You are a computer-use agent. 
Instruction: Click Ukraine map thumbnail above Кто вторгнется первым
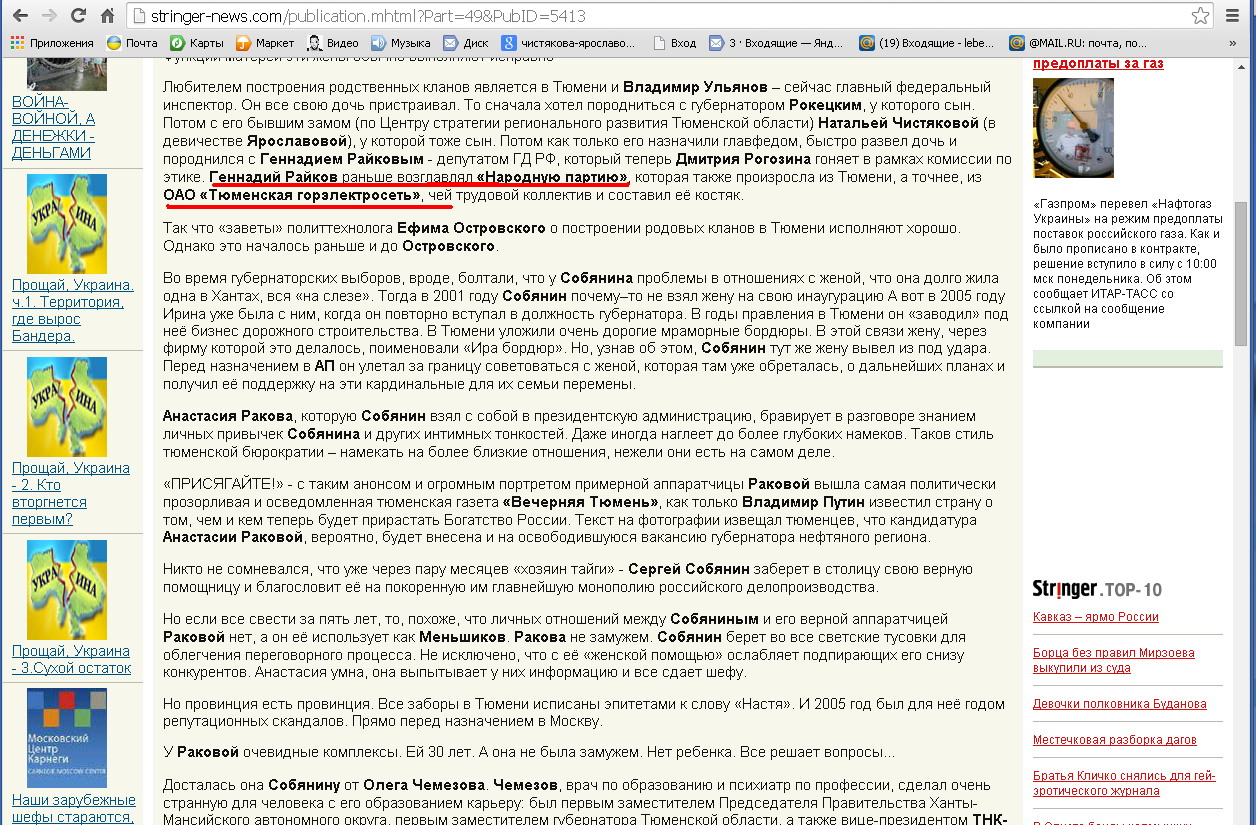(67, 407)
